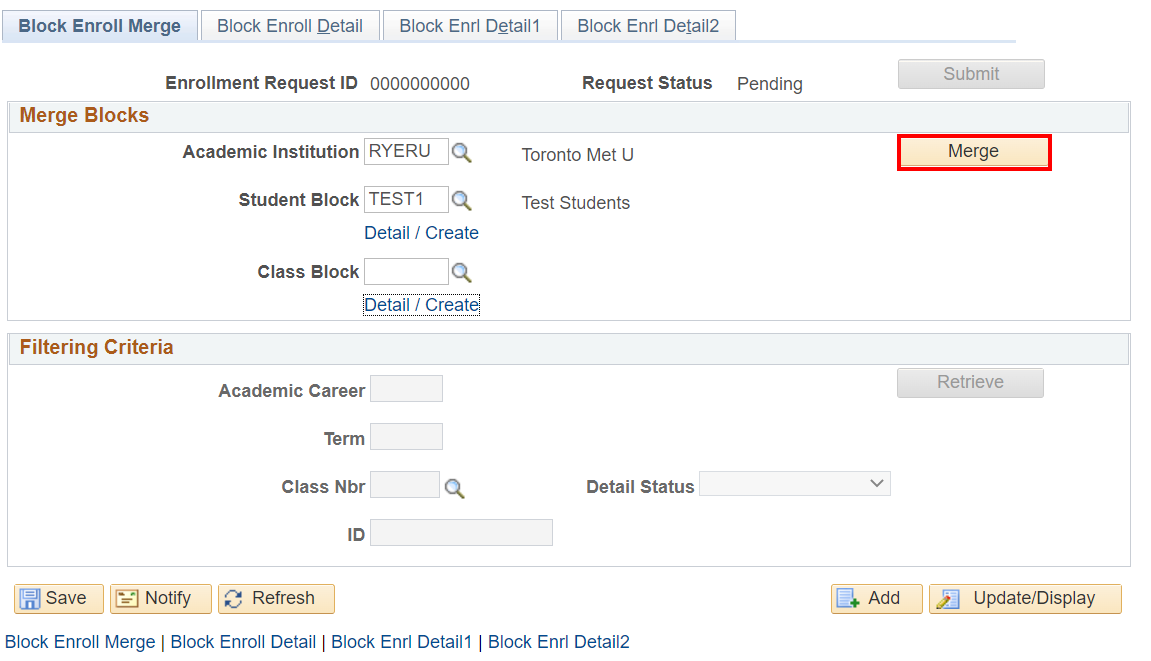The height and width of the screenshot is (661, 1151).
Task: Select the Block Enrl Detail2 tab
Action: coord(648,26)
